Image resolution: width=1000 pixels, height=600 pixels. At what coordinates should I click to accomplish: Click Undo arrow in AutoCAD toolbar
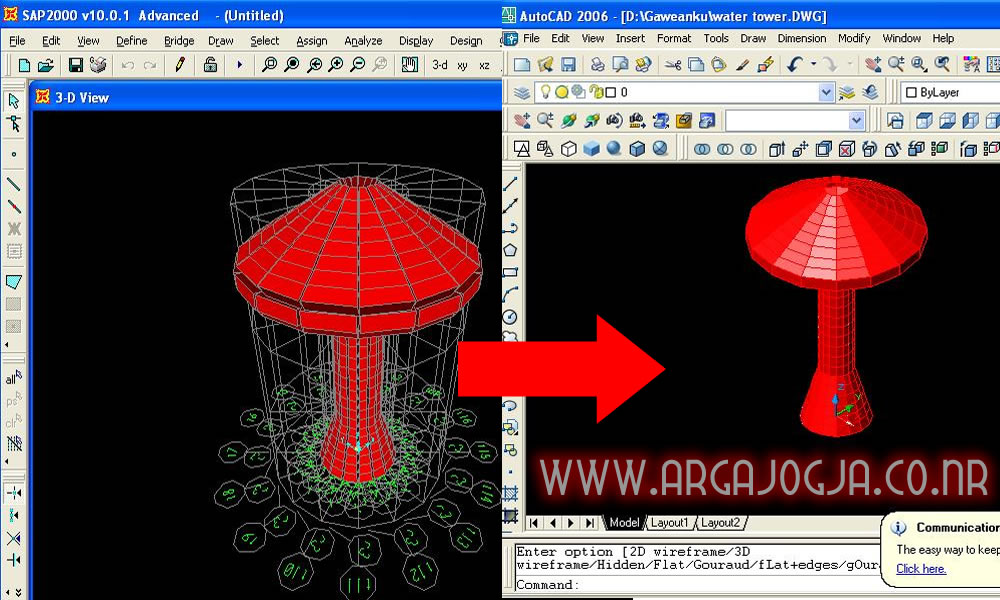click(x=795, y=64)
